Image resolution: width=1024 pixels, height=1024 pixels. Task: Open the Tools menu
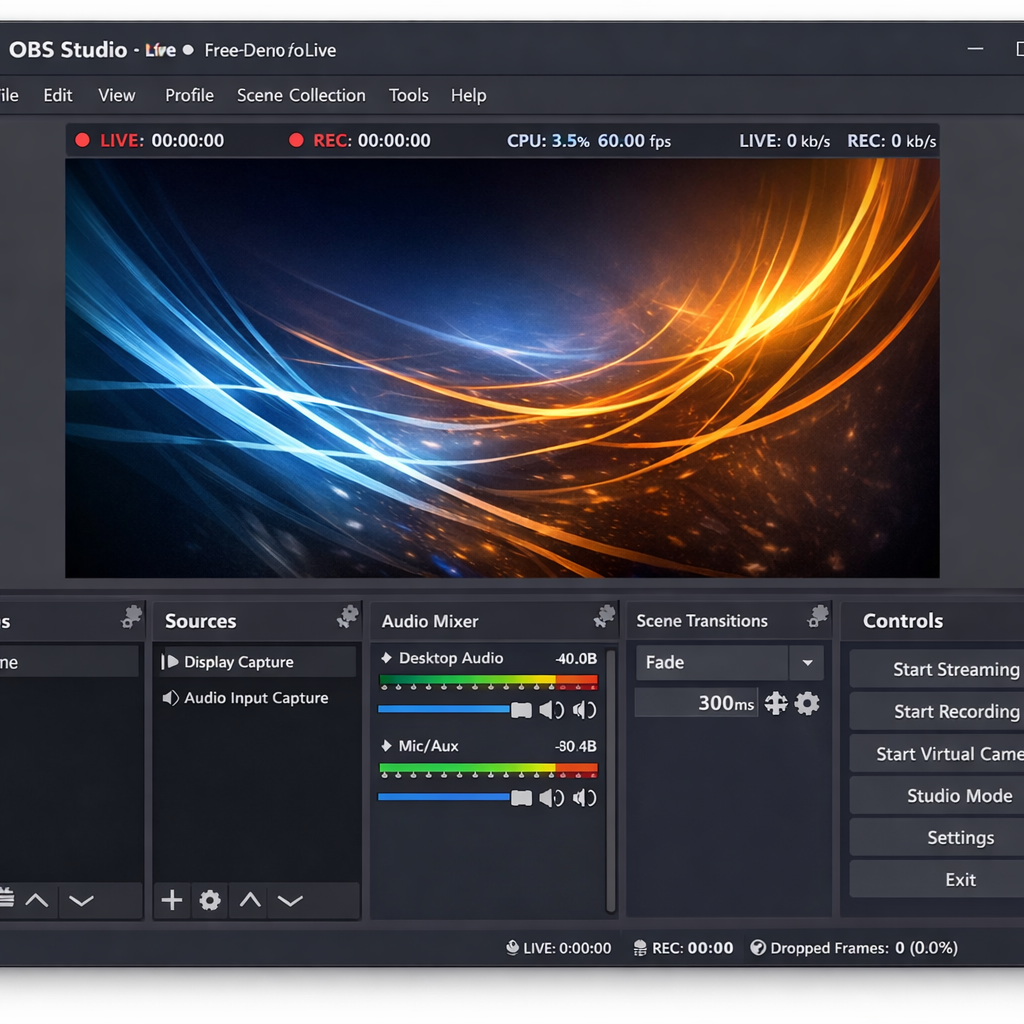click(408, 96)
